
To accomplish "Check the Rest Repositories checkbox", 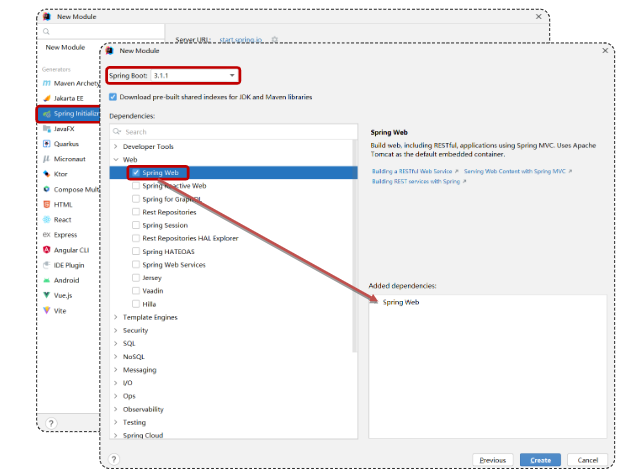I will coord(136,212).
